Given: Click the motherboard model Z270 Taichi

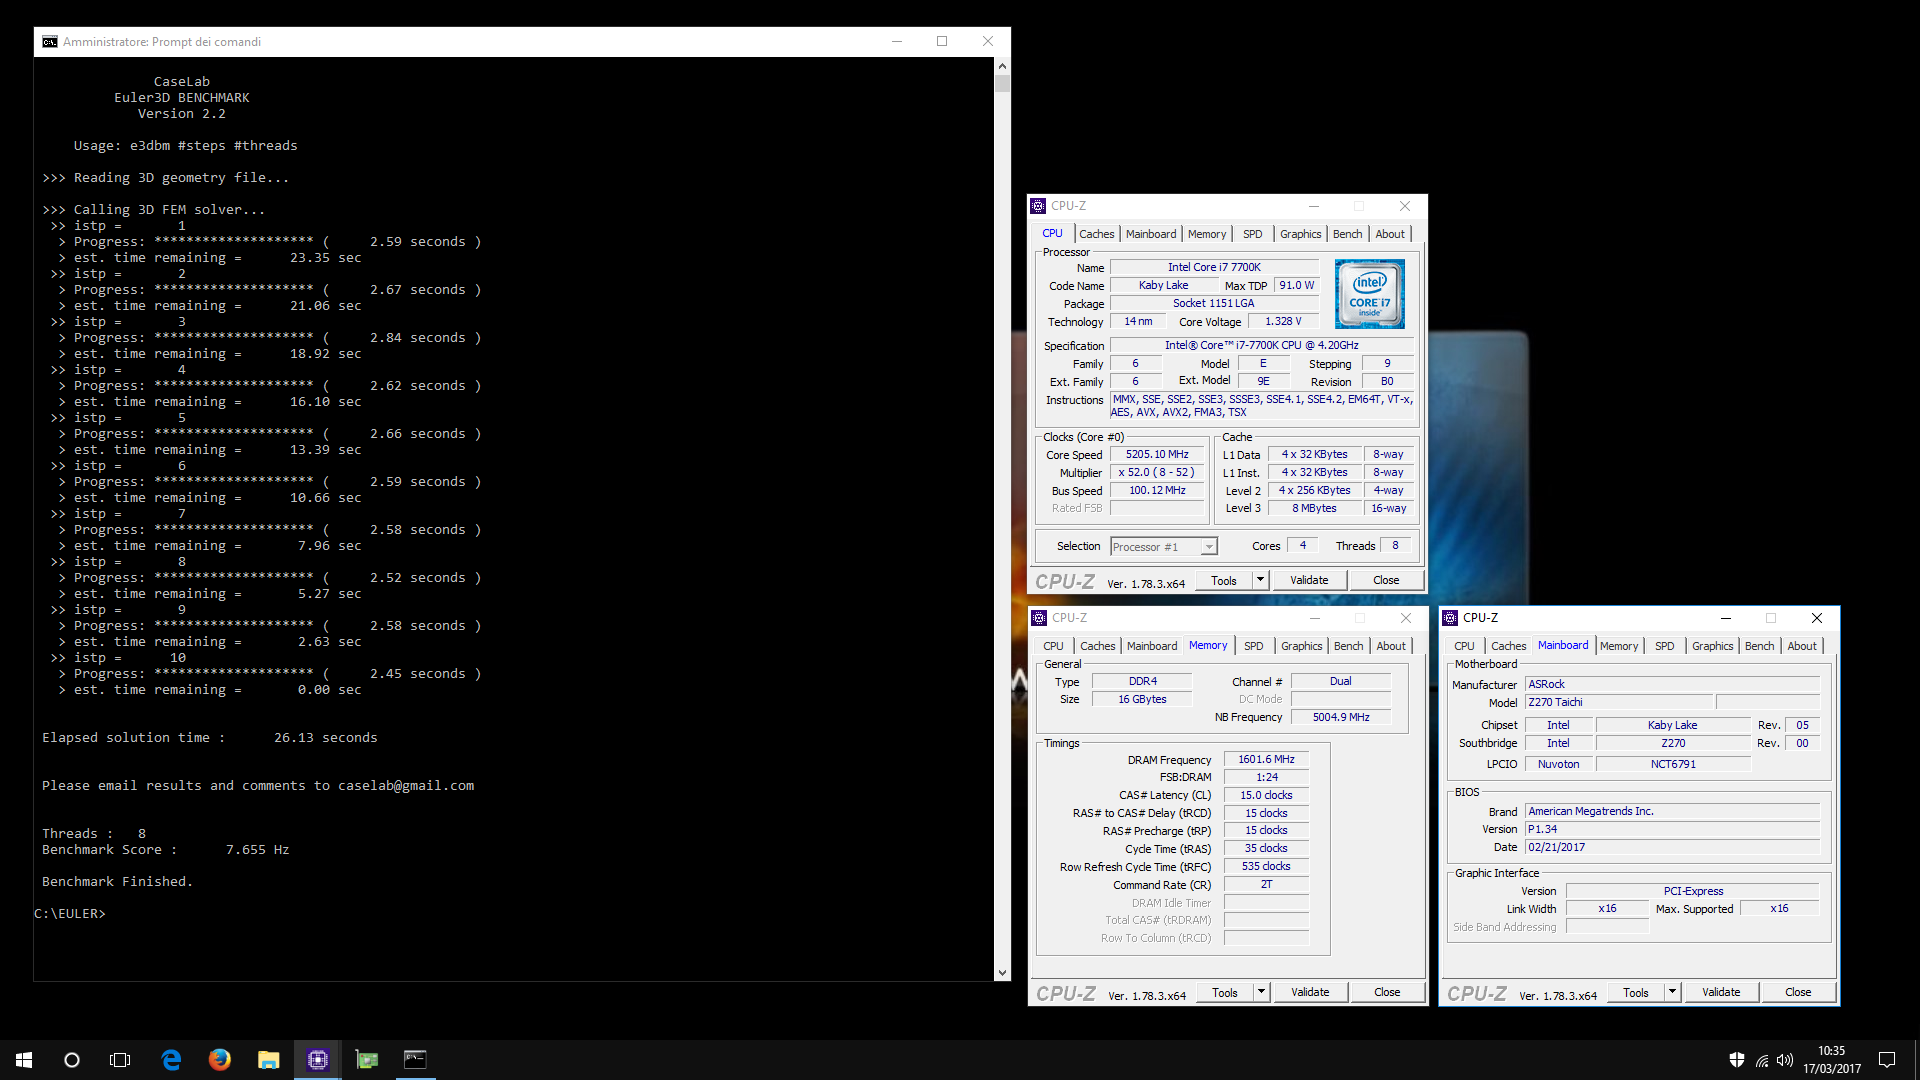Looking at the screenshot, I should click(x=1620, y=702).
